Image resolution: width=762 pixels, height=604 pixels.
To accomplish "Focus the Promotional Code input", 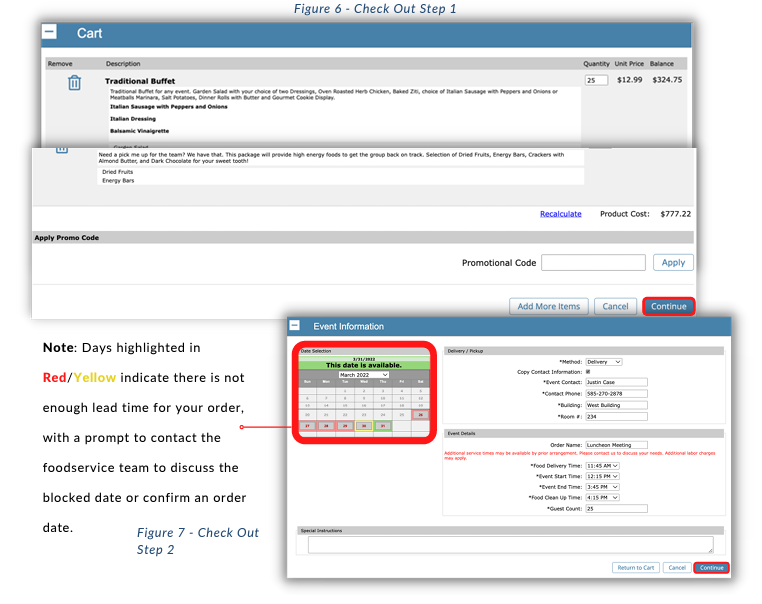I will click(x=593, y=262).
